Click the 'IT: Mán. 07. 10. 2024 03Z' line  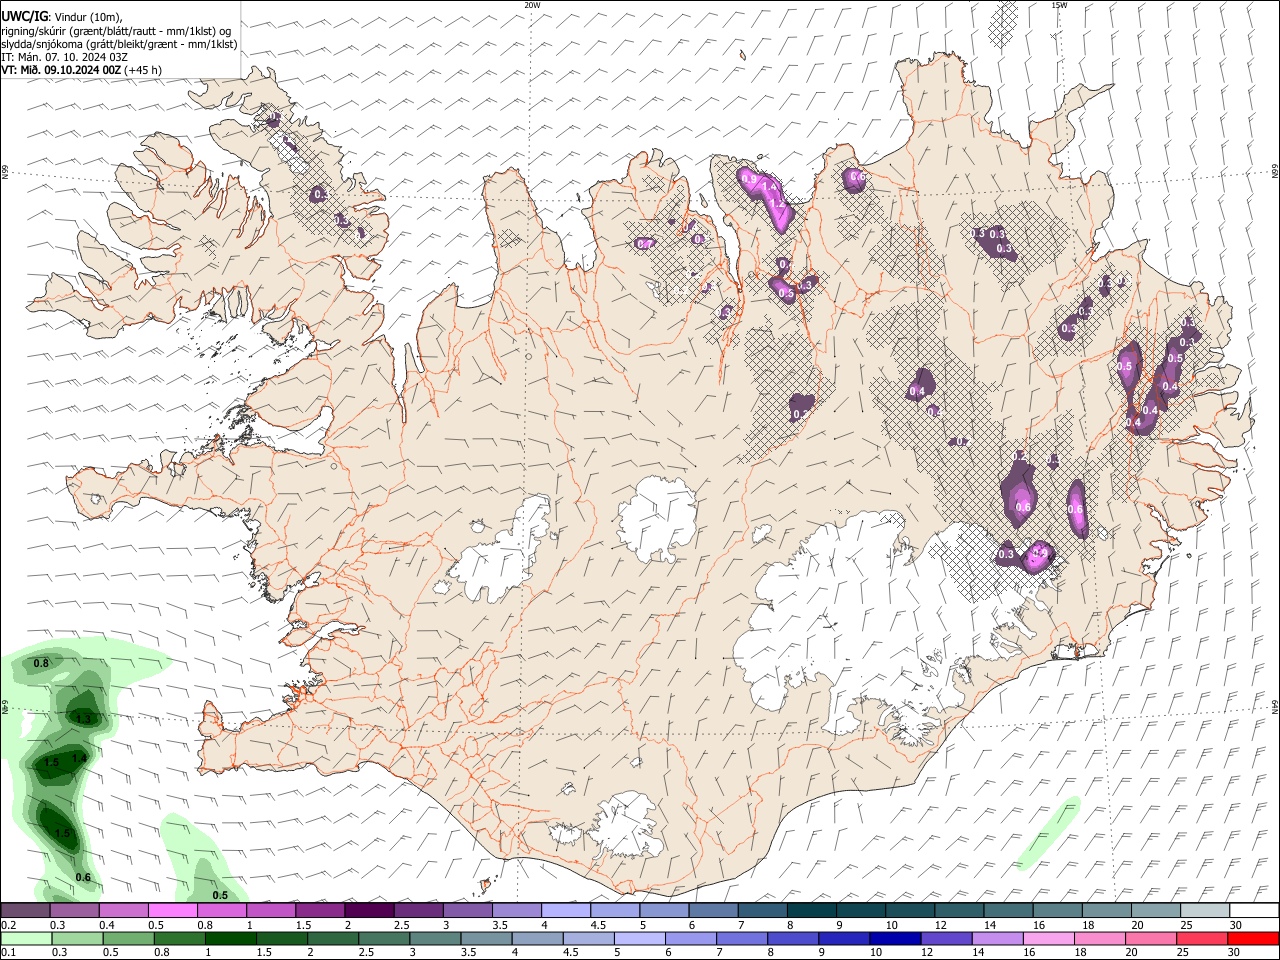[65, 57]
